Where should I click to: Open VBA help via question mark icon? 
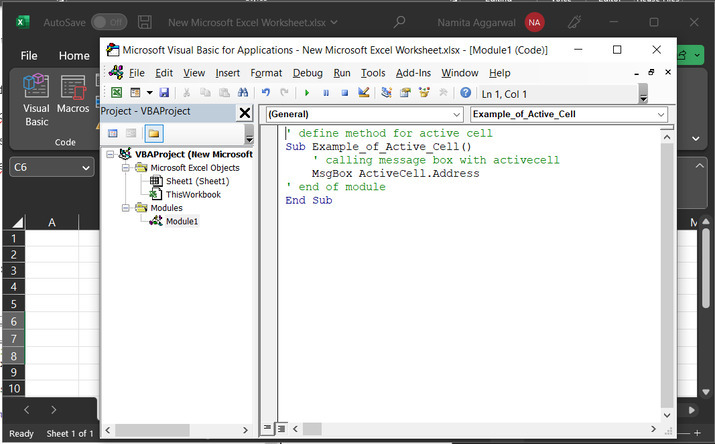465,92
